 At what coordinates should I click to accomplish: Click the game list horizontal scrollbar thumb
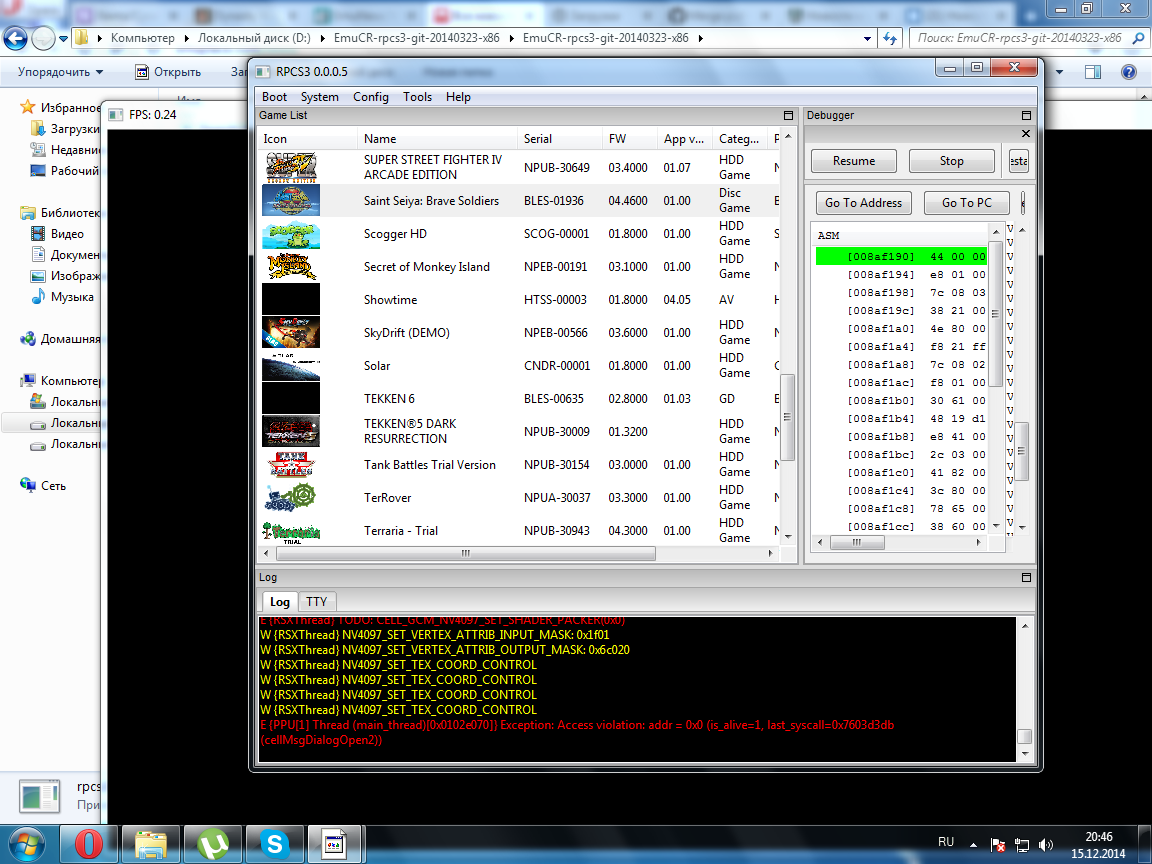(x=464, y=553)
